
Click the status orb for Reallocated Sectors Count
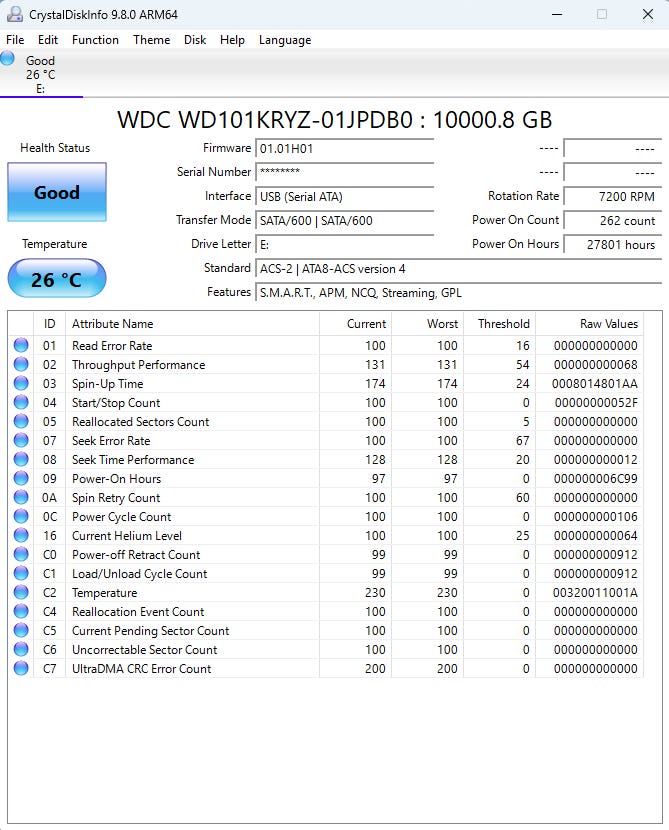click(x=21, y=421)
